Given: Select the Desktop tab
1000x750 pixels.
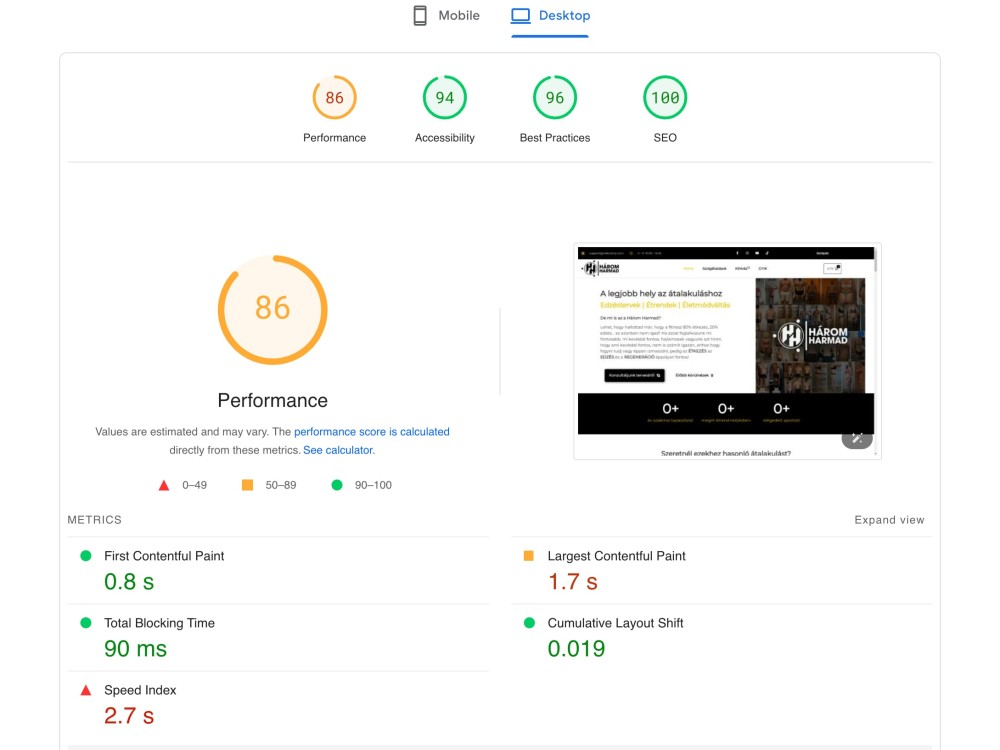Looking at the screenshot, I should [550, 15].
